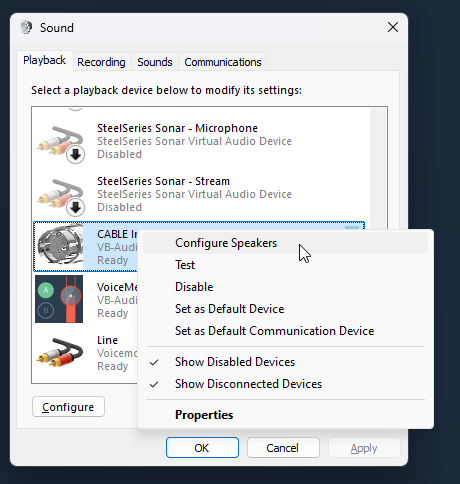Close the Sound dialog window
Image resolution: width=460 pixels, height=484 pixels.
pyautogui.click(x=393, y=27)
